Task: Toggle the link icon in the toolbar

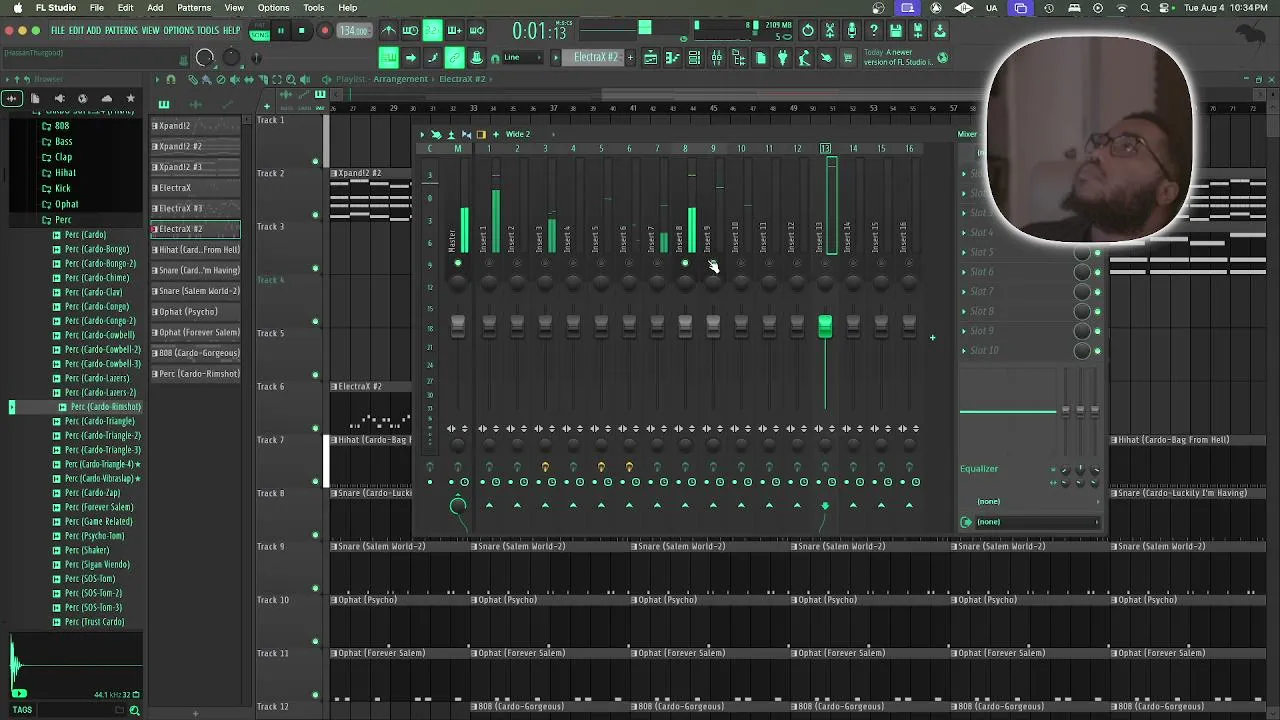Action: [455, 58]
